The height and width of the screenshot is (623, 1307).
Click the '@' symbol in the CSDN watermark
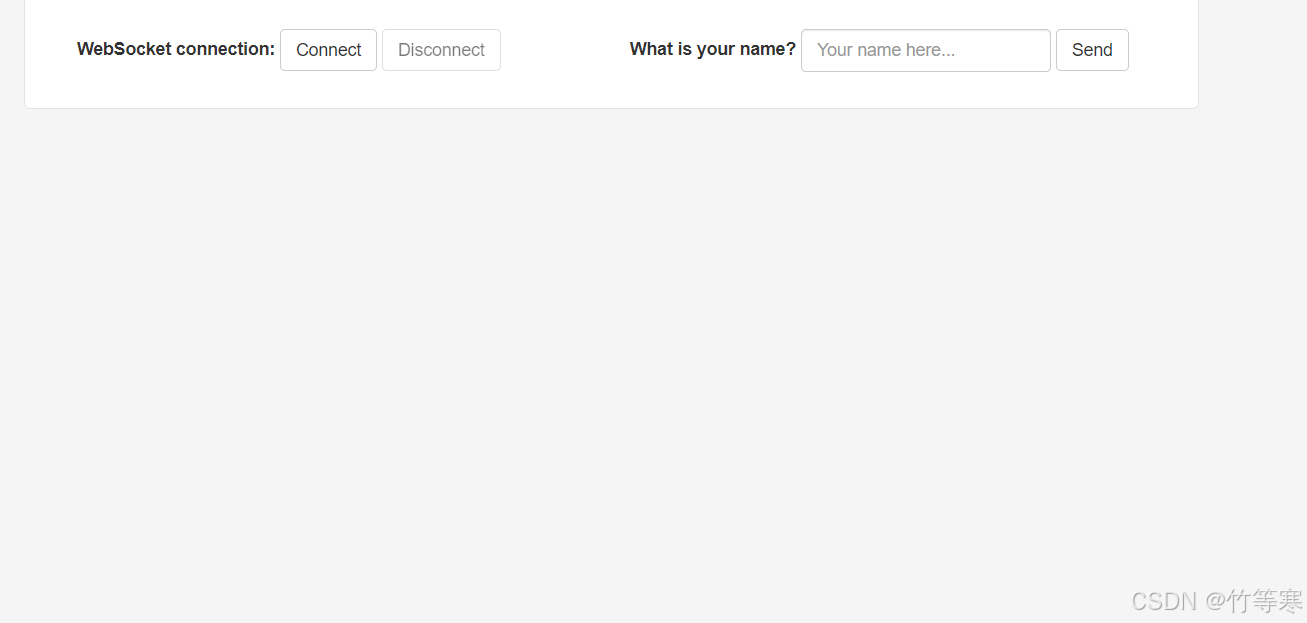(1215, 601)
